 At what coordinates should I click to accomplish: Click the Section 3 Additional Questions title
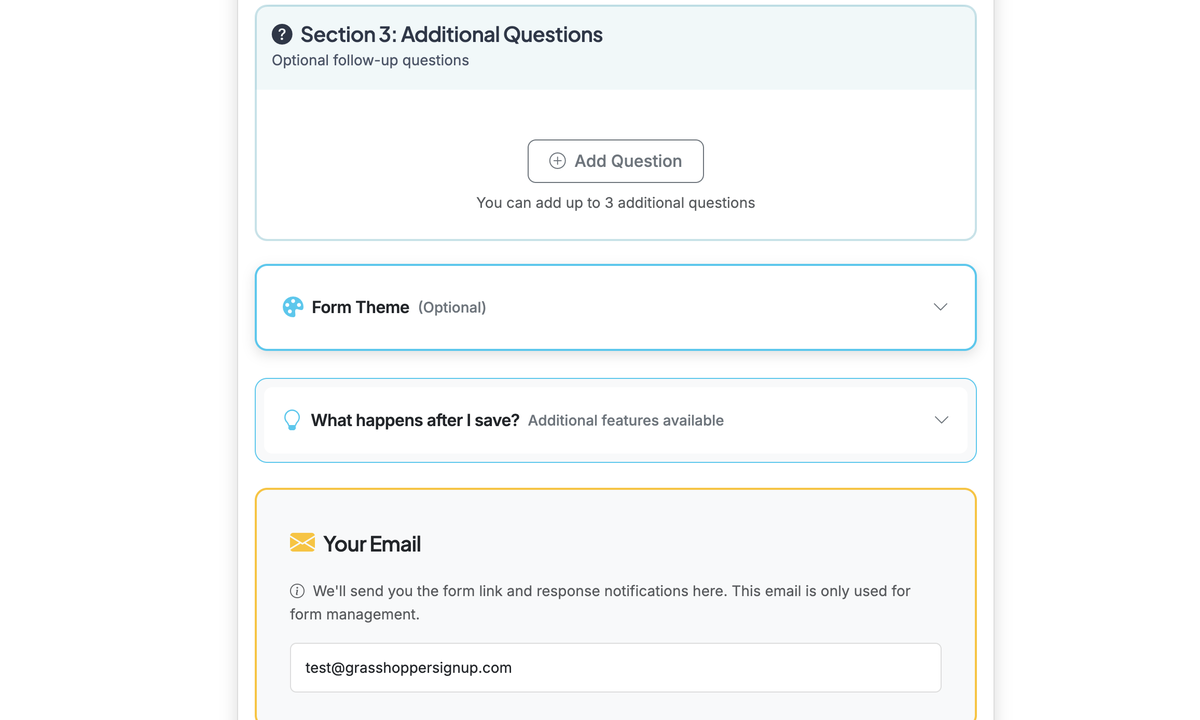[x=450, y=34]
